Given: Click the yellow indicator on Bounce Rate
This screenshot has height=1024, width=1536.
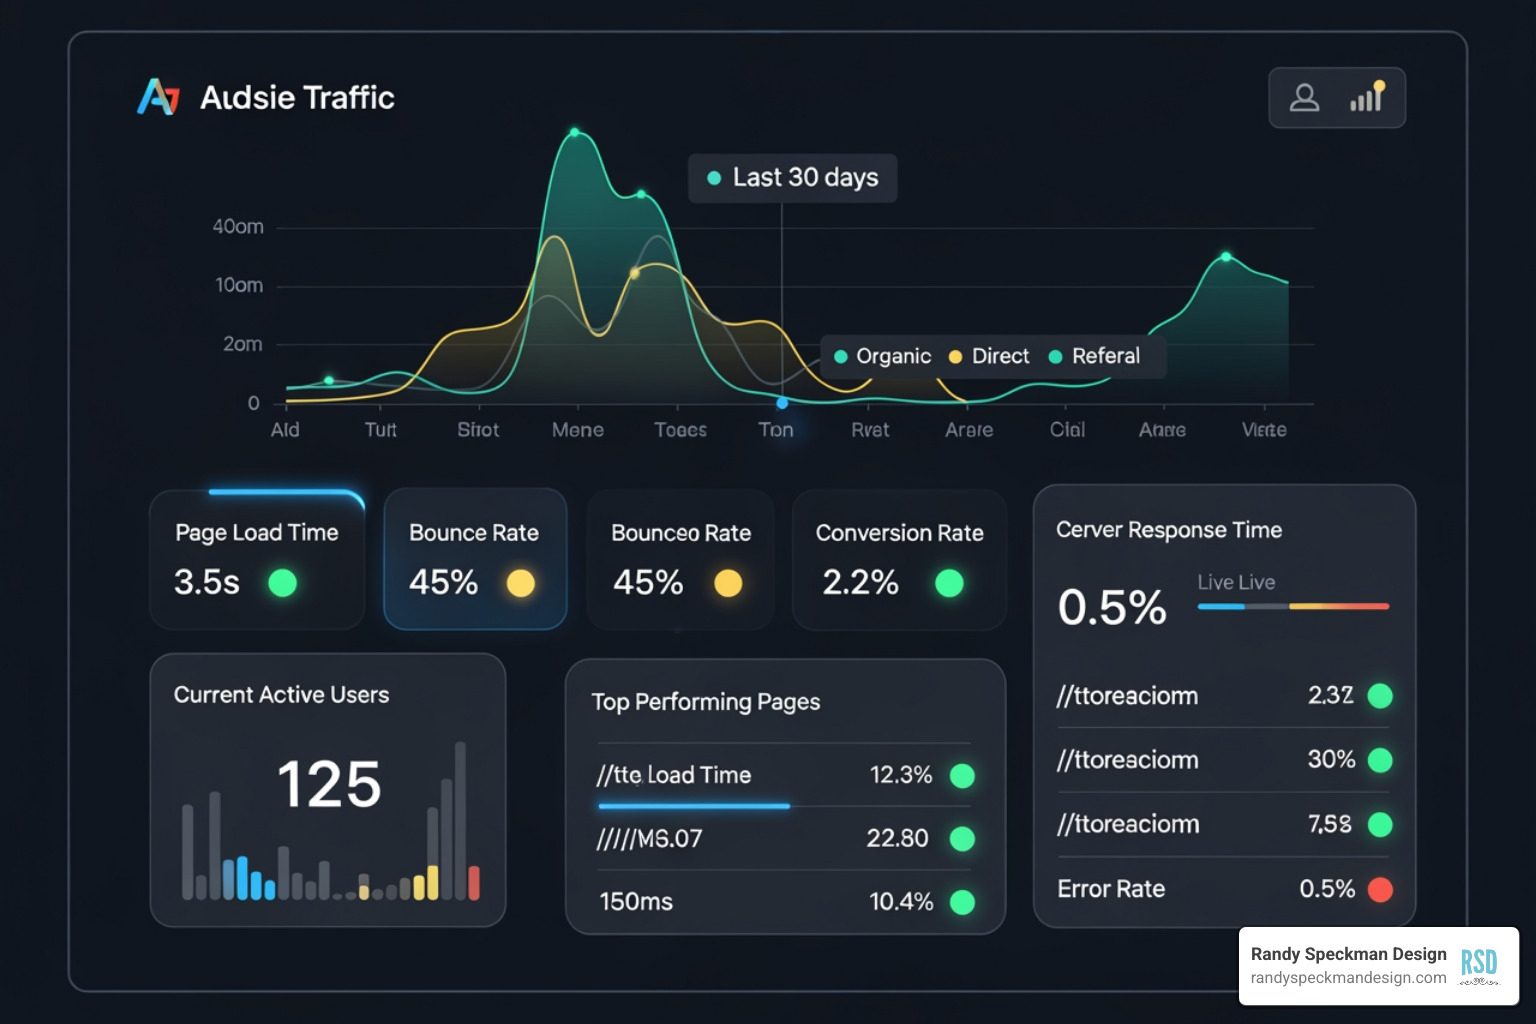Looking at the screenshot, I should pos(519,583).
